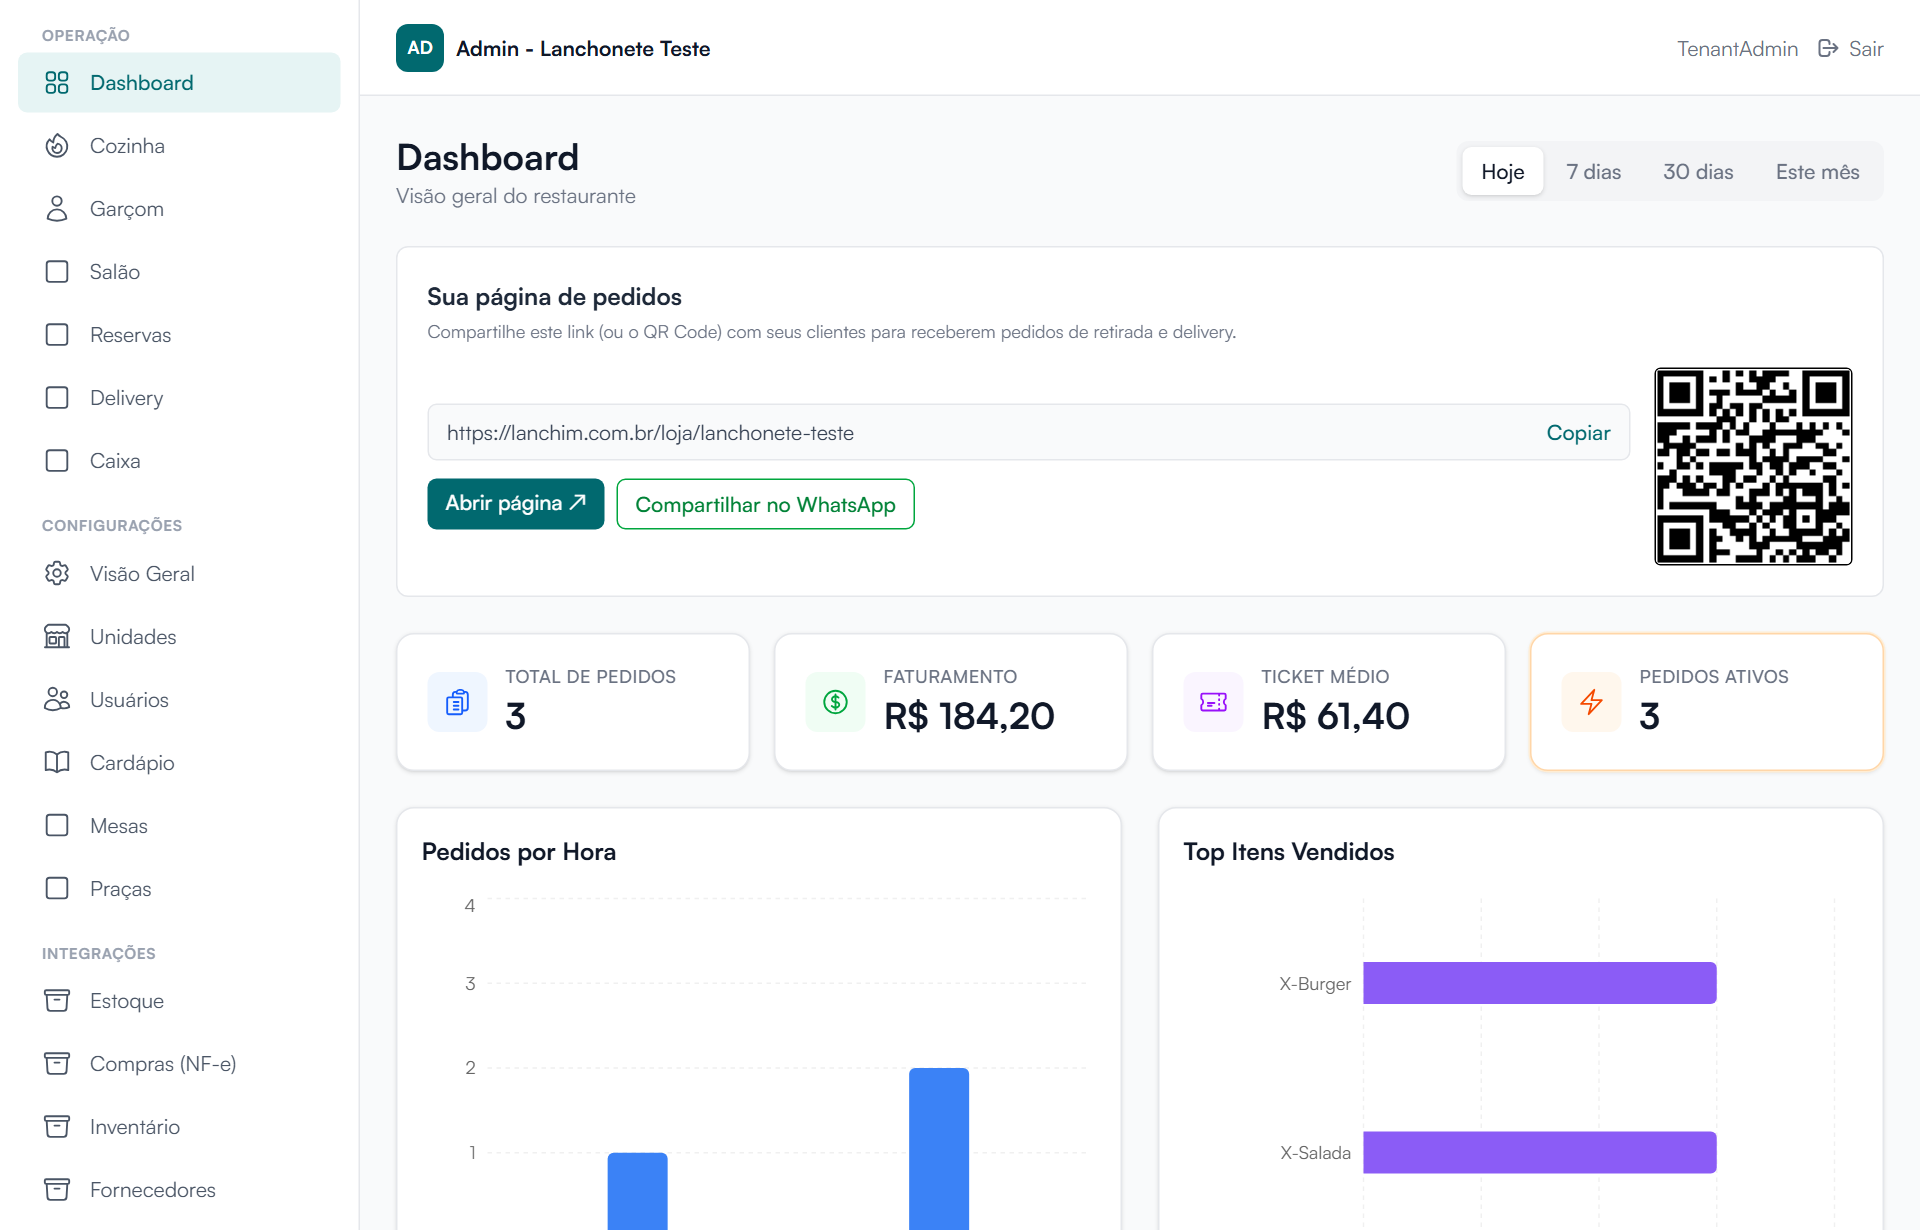Image resolution: width=1920 pixels, height=1230 pixels.
Task: Click the Dashboard grid icon in sidebar
Action: coord(57,83)
